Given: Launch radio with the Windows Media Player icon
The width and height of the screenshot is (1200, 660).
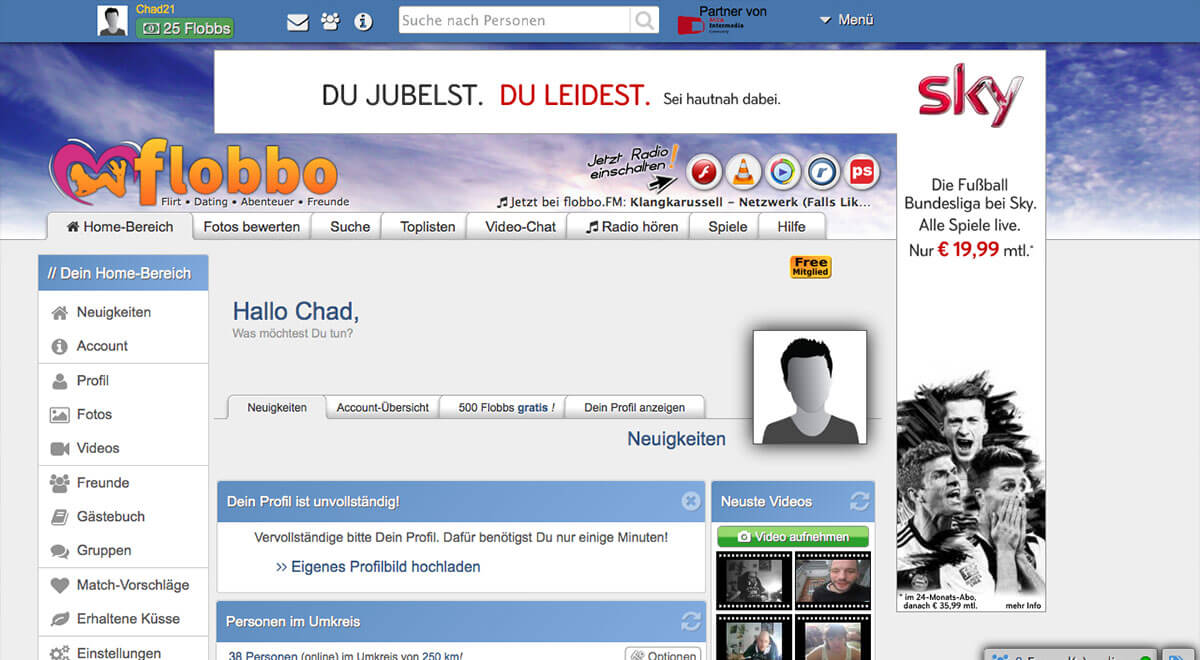Looking at the screenshot, I should 783,172.
